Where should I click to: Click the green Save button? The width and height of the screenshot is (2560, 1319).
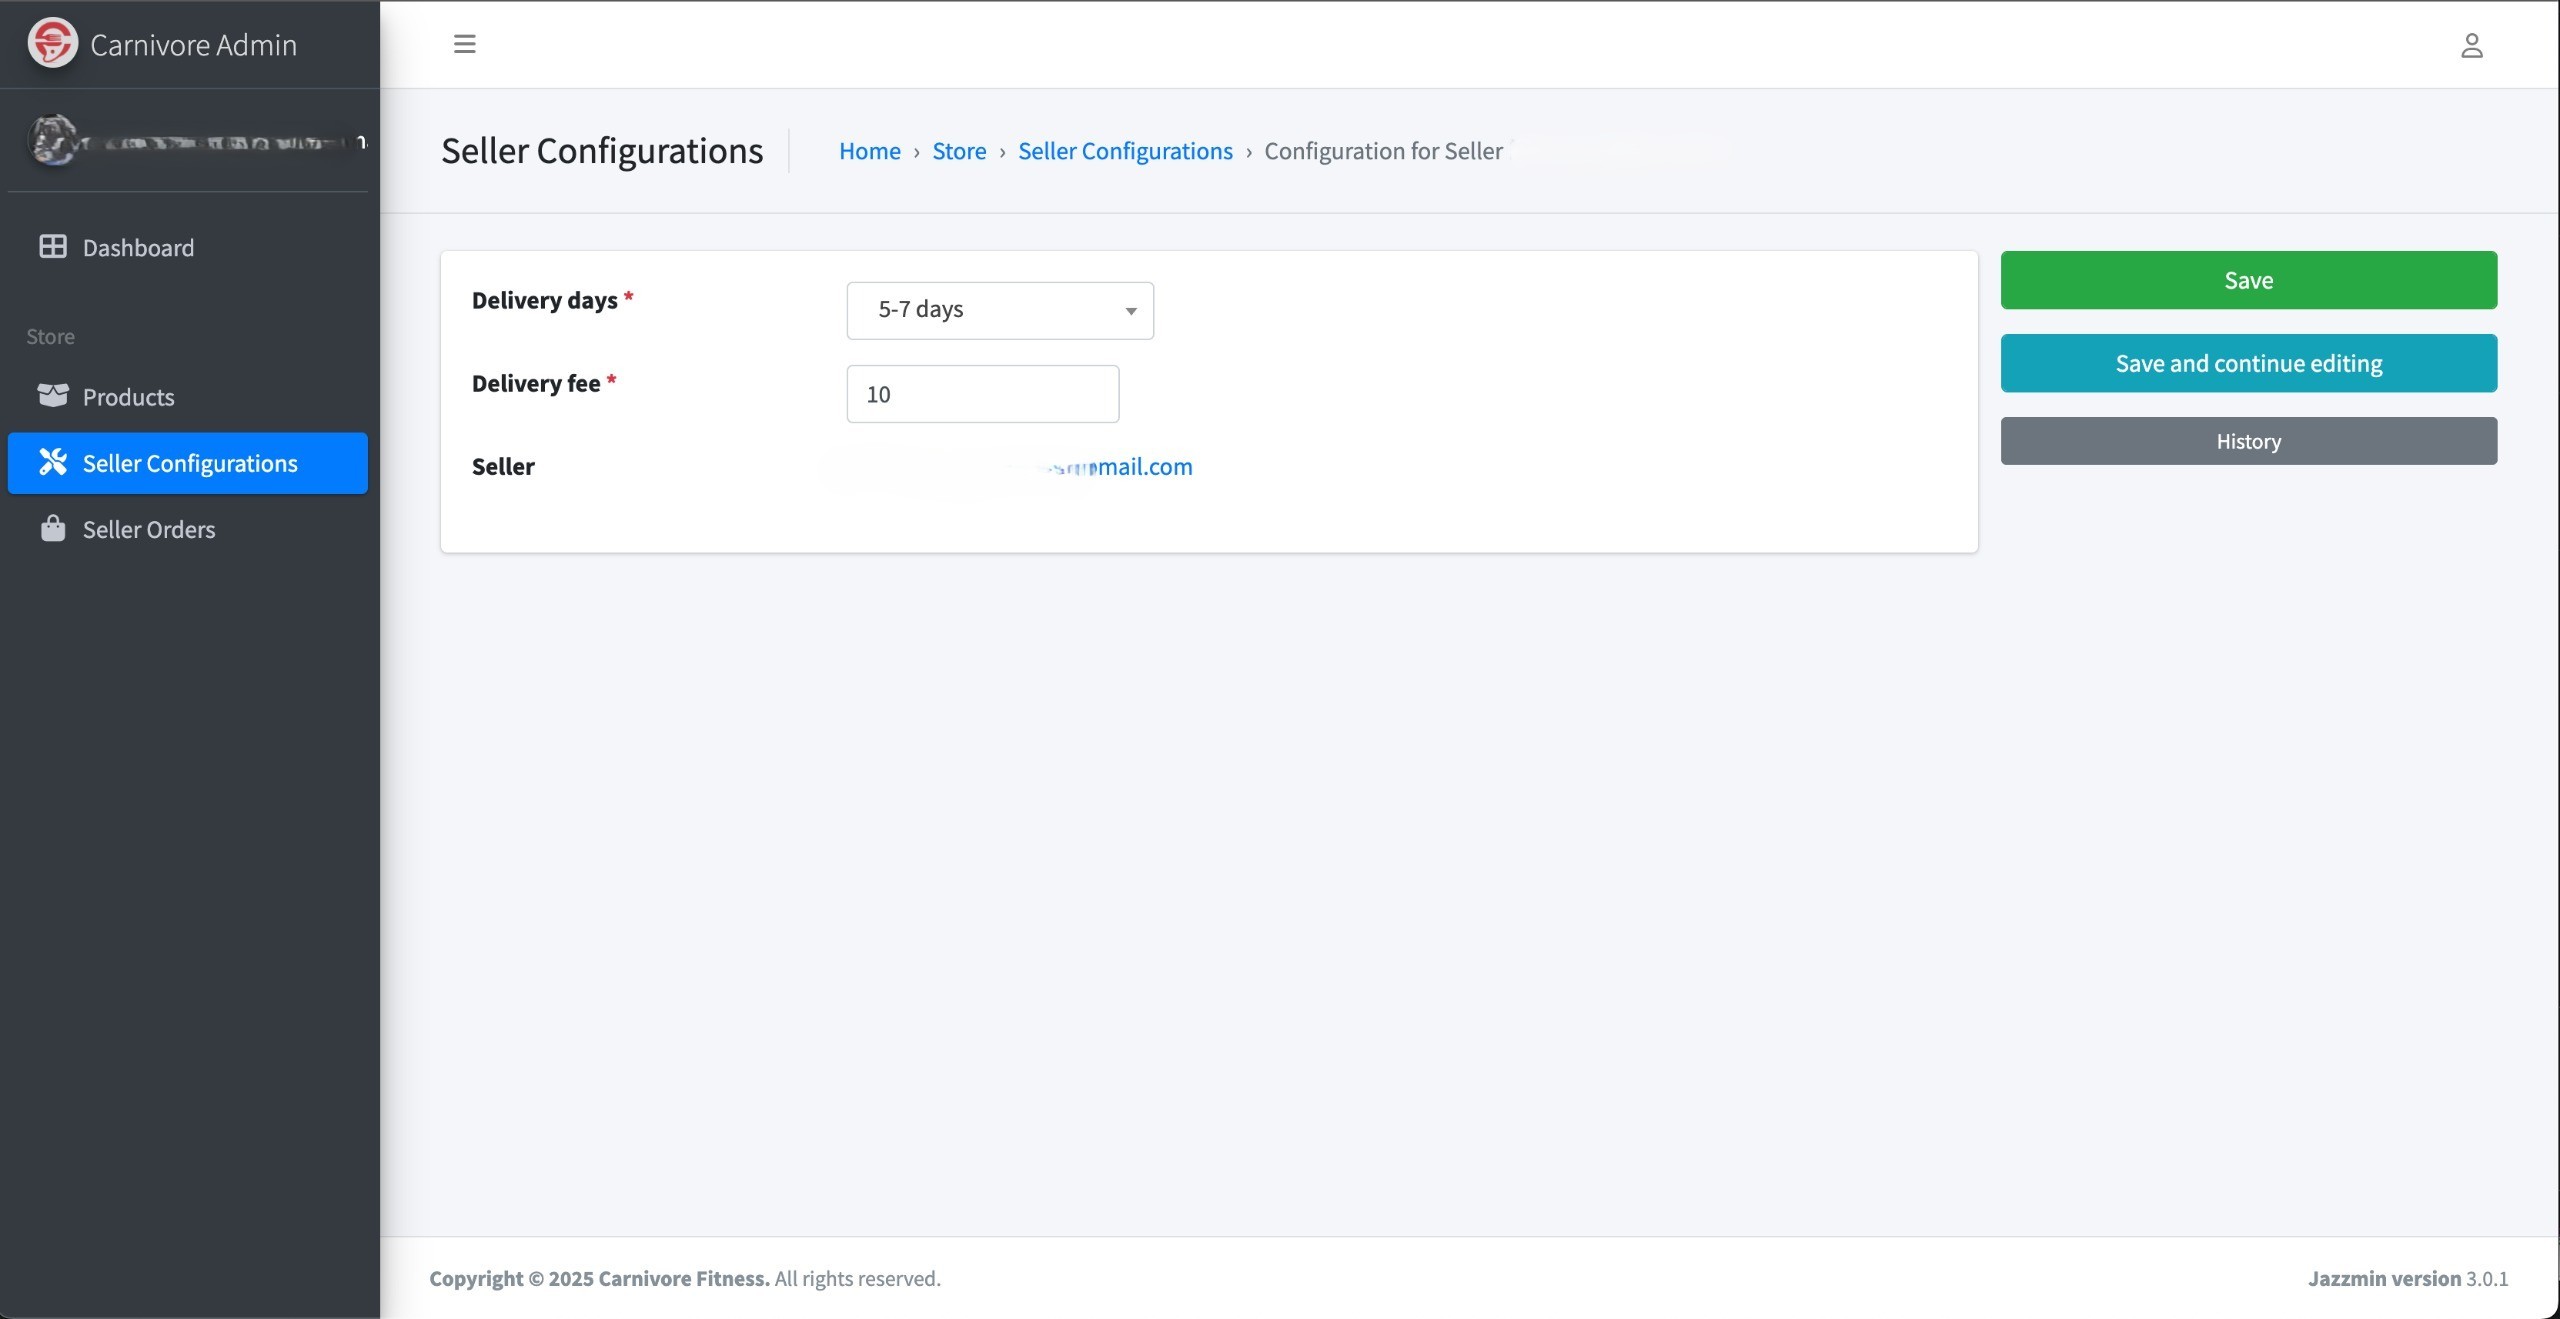2248,280
